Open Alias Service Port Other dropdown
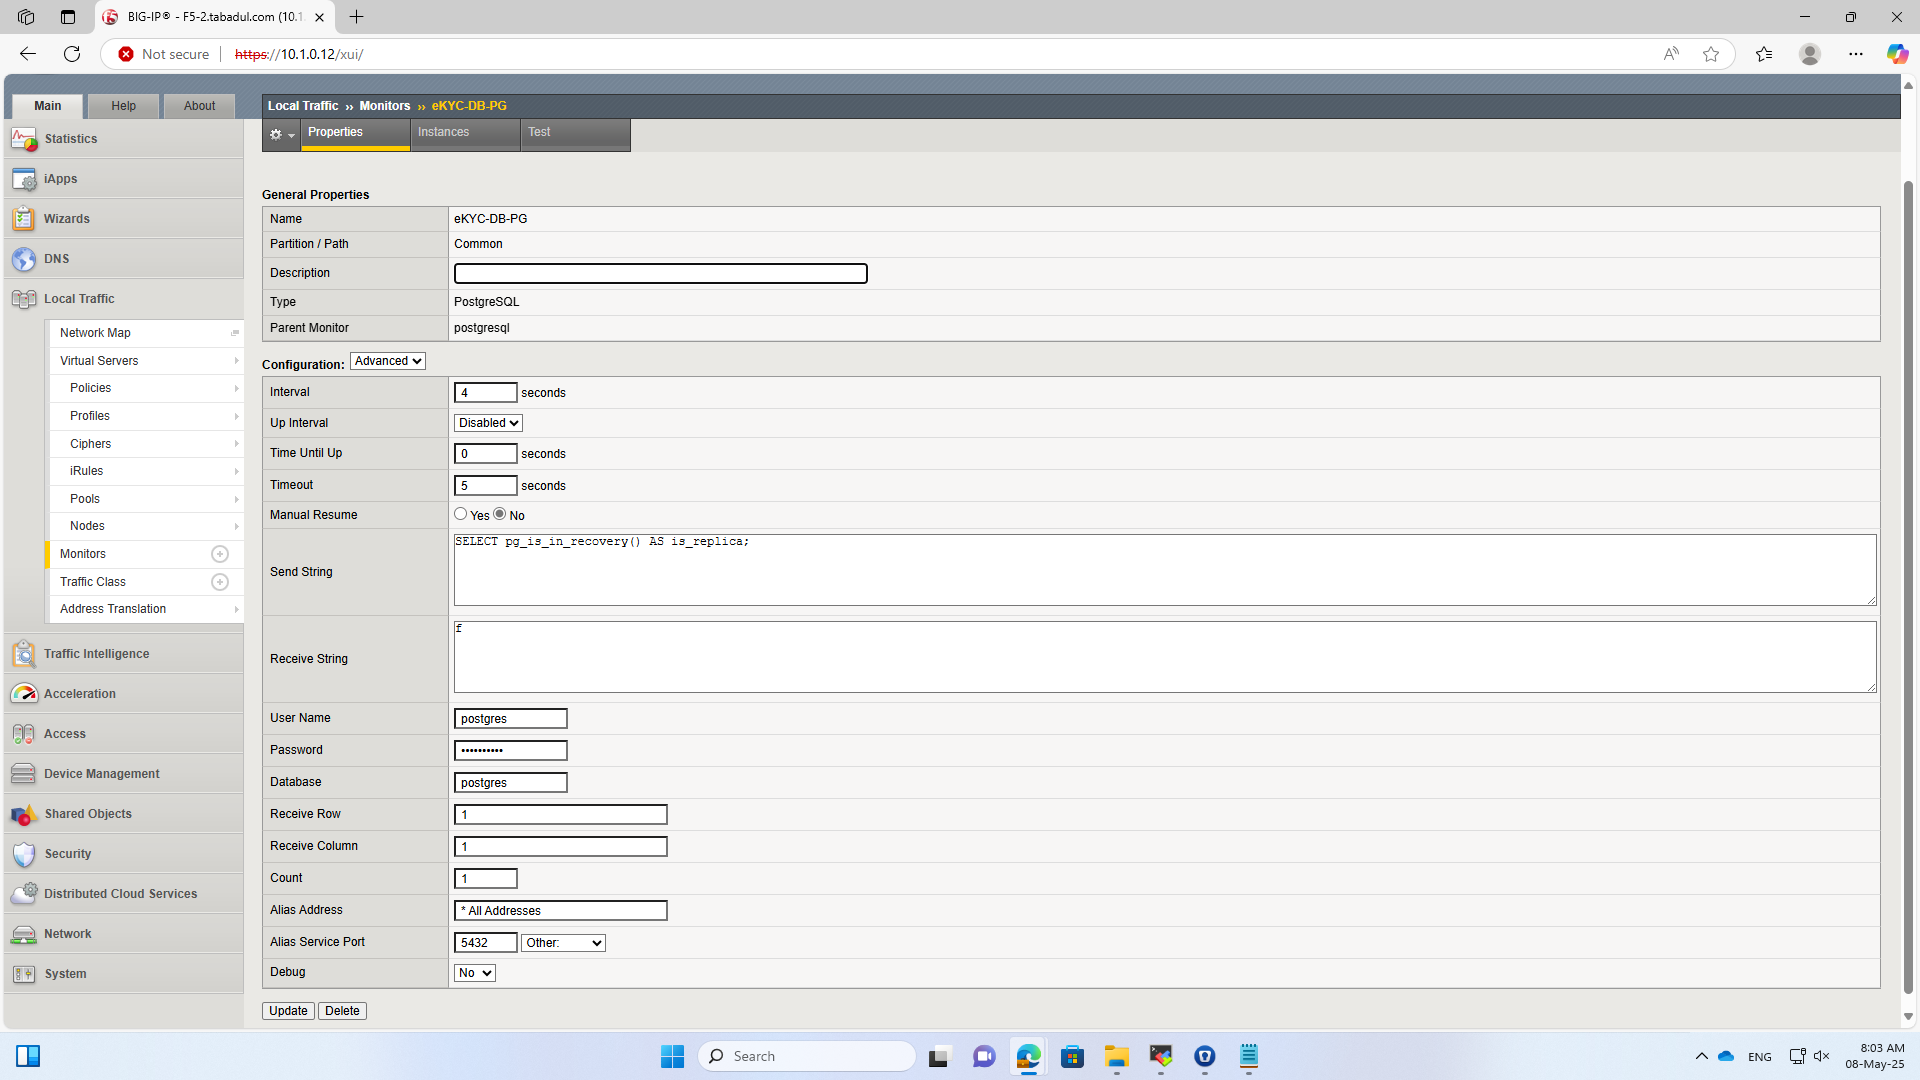 click(x=563, y=943)
